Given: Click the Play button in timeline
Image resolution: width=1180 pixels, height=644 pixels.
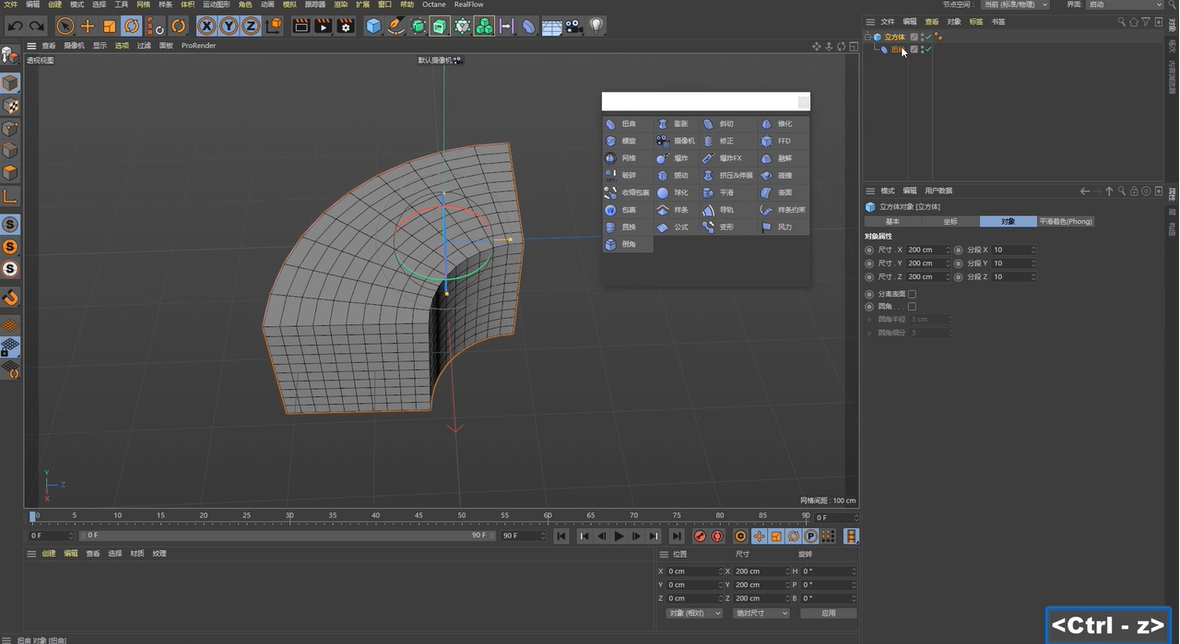Looking at the screenshot, I should tap(619, 536).
